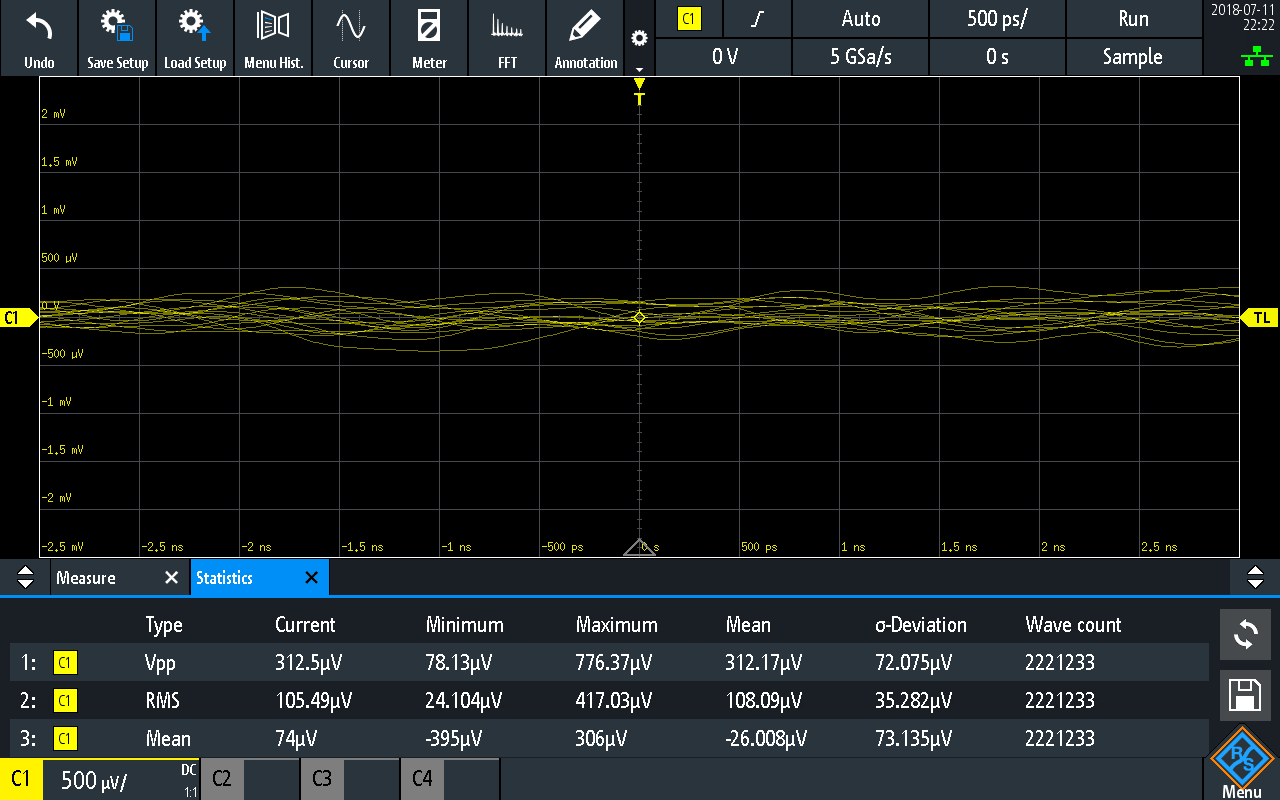The height and width of the screenshot is (800, 1280).
Task: Activate the Cursor measurement tool
Action: click(351, 38)
